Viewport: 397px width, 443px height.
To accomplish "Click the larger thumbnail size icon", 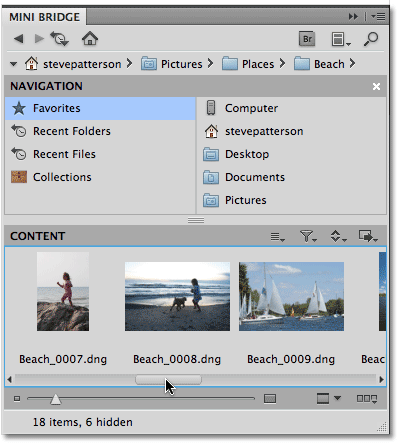I will [x=270, y=399].
